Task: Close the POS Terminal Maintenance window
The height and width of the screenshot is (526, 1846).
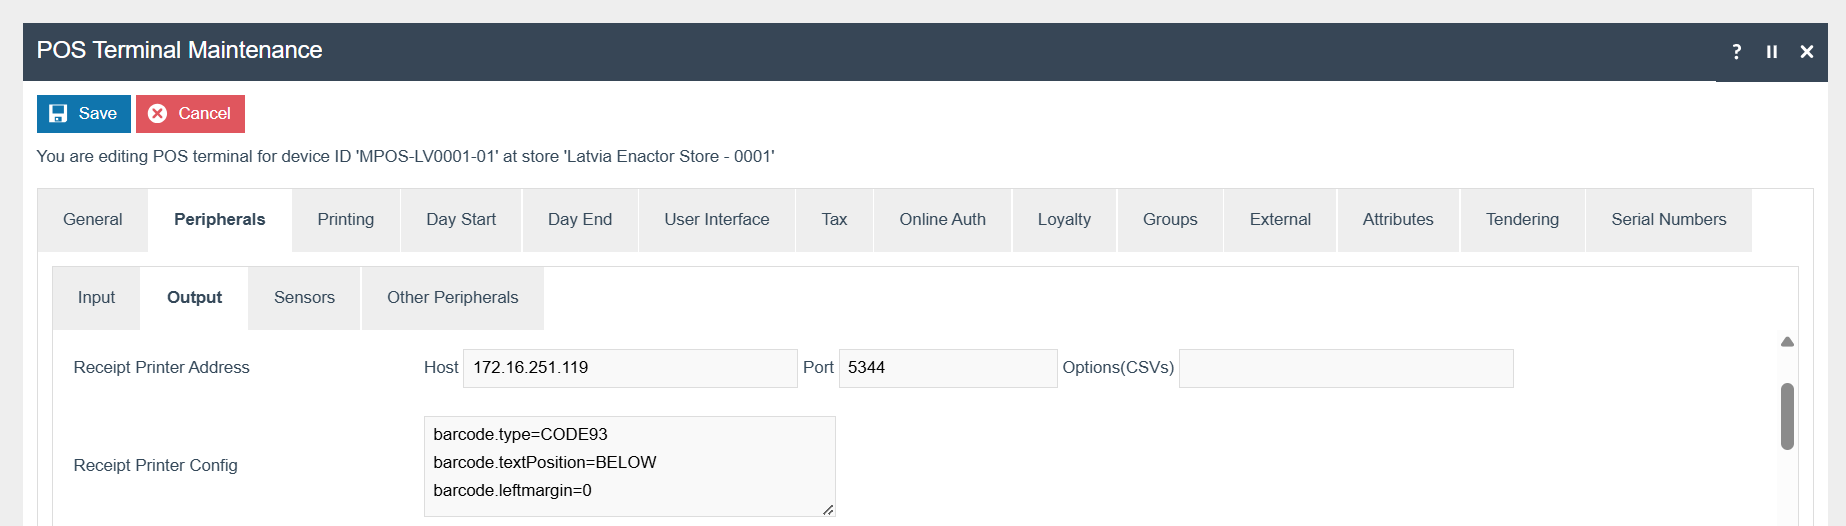Action: click(1806, 51)
